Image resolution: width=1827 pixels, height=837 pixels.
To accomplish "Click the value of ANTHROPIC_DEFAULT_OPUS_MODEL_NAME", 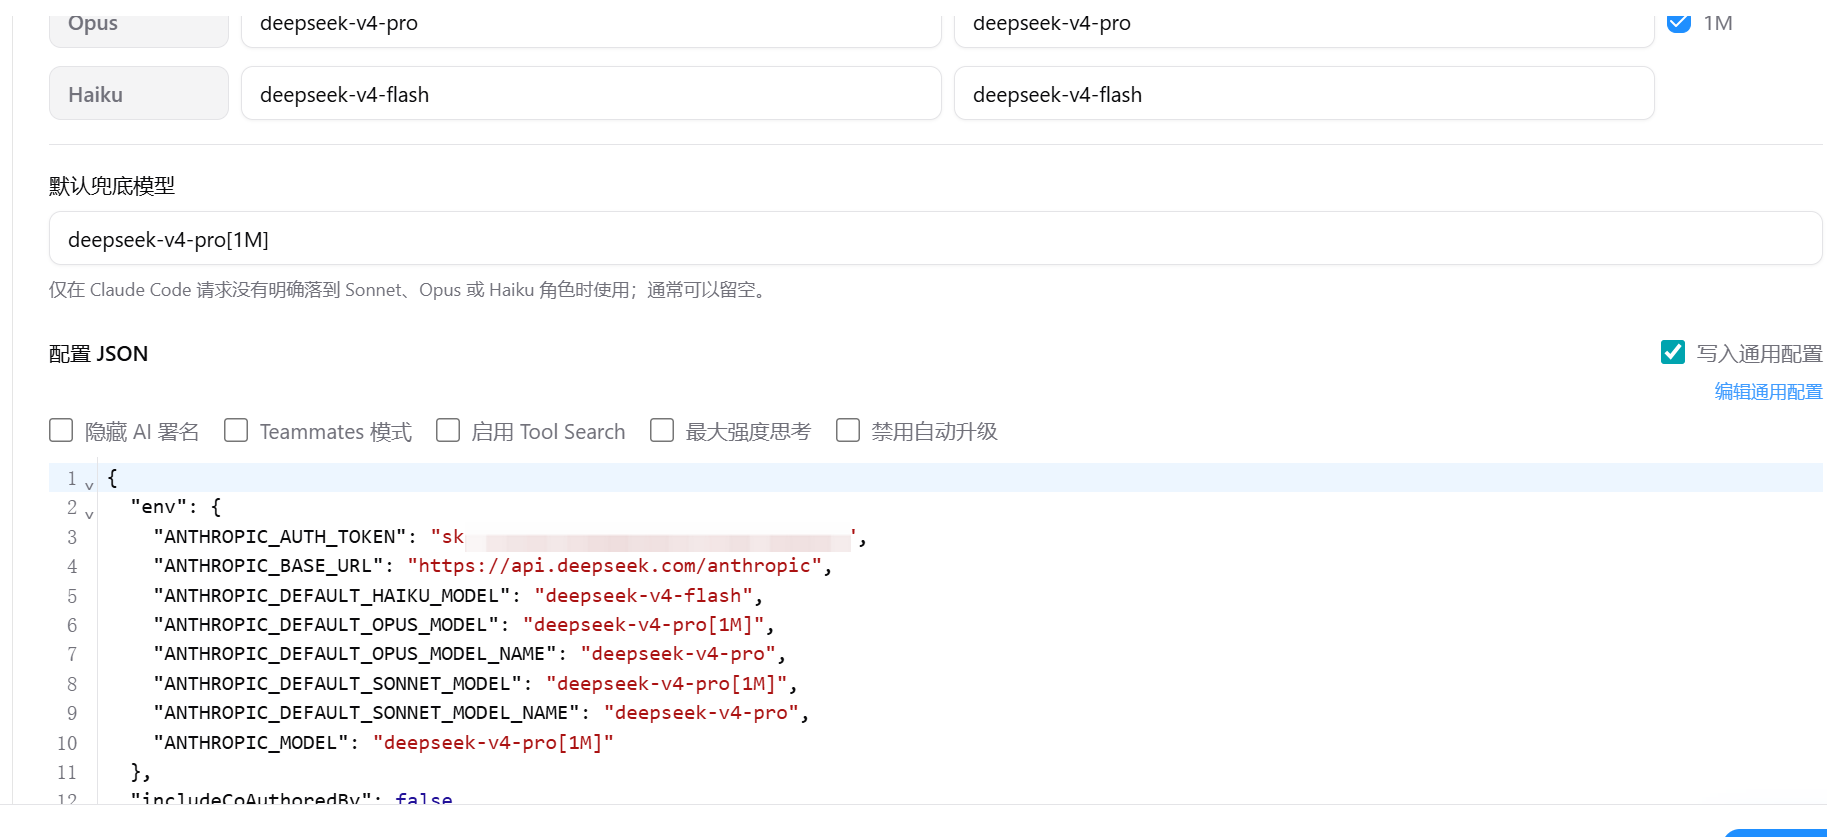I will pos(679,654).
